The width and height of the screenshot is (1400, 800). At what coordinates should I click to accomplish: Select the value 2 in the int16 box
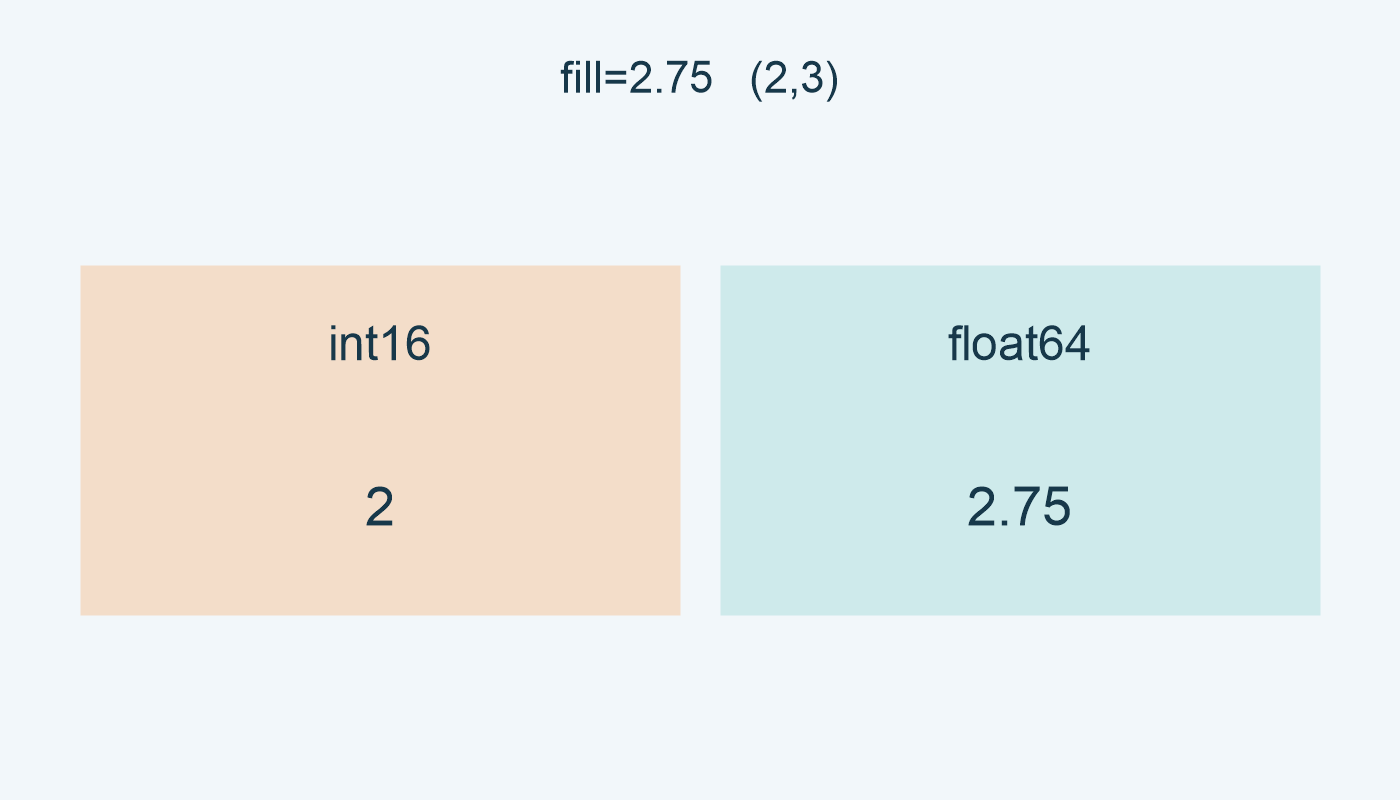coord(379,508)
